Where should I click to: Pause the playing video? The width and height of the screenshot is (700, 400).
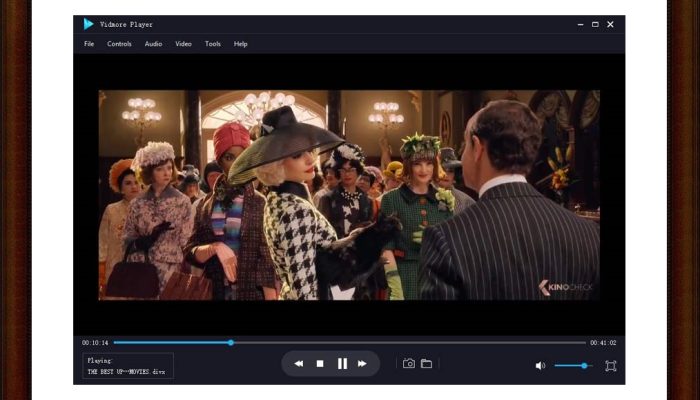coord(342,364)
